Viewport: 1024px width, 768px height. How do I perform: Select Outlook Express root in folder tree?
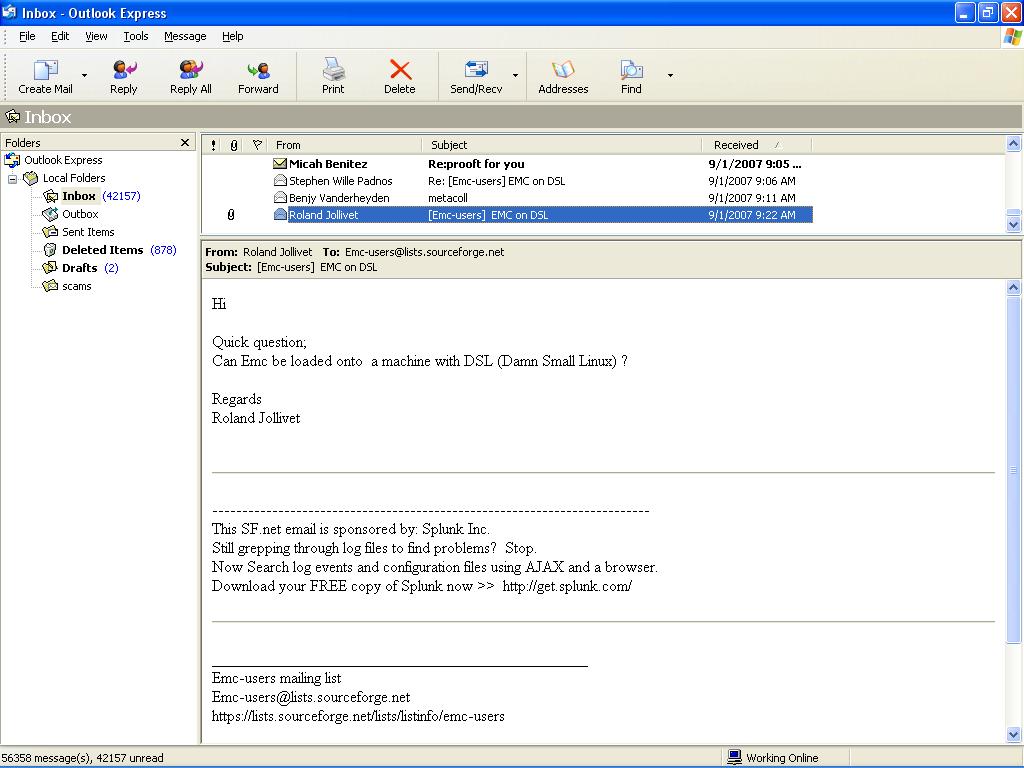coord(63,160)
